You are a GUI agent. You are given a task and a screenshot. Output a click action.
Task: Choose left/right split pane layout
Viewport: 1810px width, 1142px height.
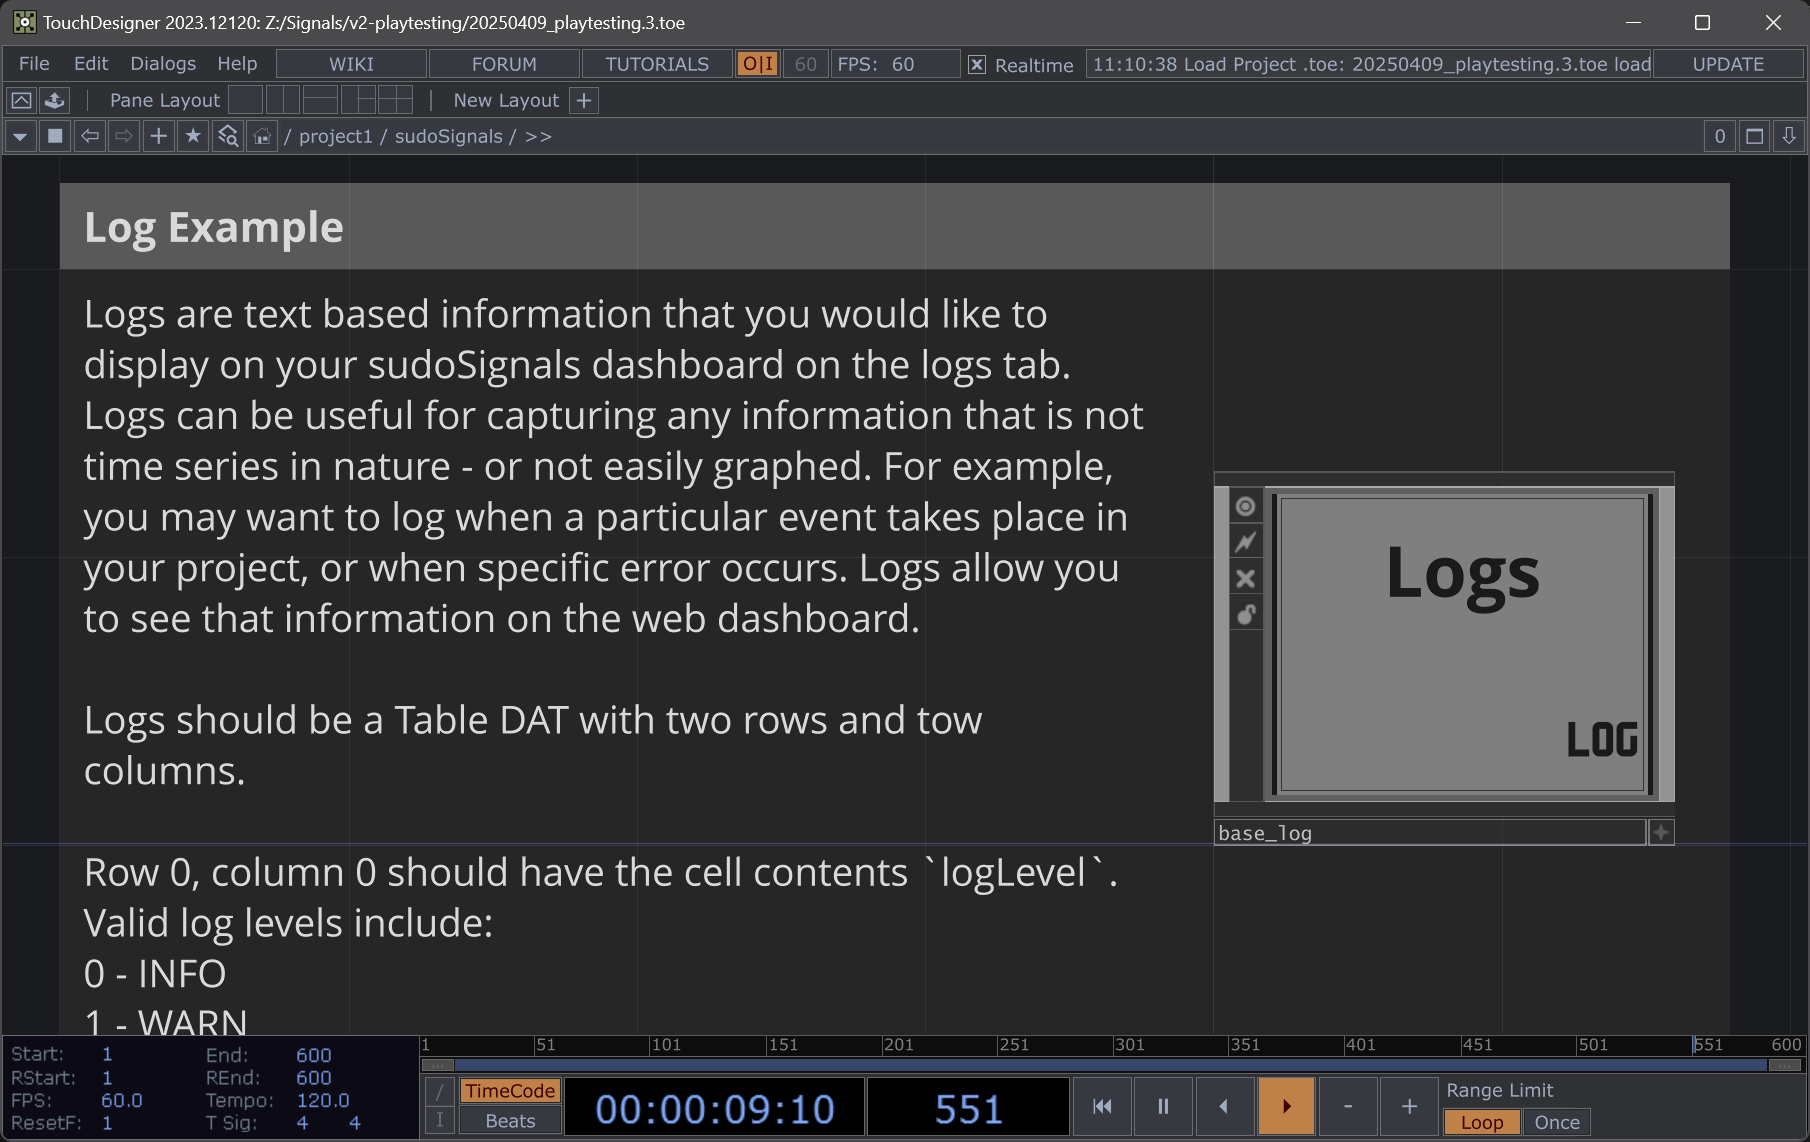click(283, 100)
